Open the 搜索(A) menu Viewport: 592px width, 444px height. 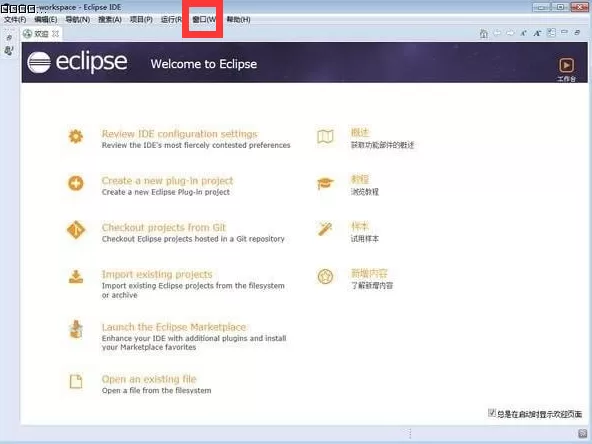point(109,19)
